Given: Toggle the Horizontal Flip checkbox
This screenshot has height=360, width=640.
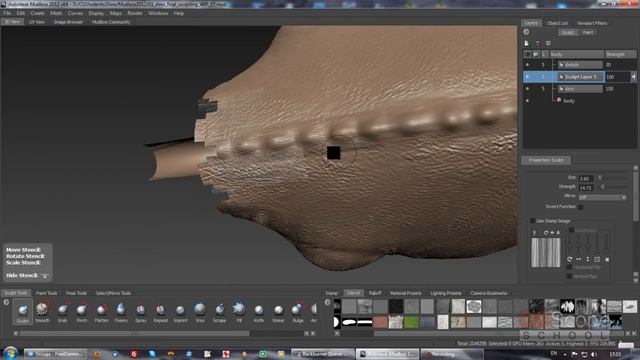Looking at the screenshot, I should (569, 267).
